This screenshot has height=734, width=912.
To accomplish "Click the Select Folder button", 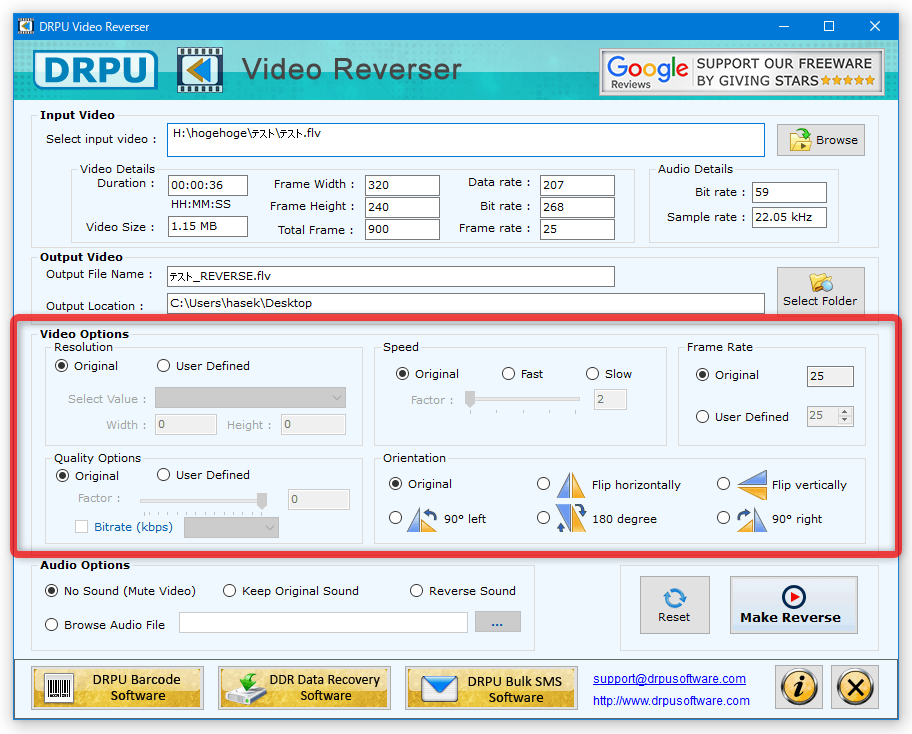I will (x=820, y=290).
